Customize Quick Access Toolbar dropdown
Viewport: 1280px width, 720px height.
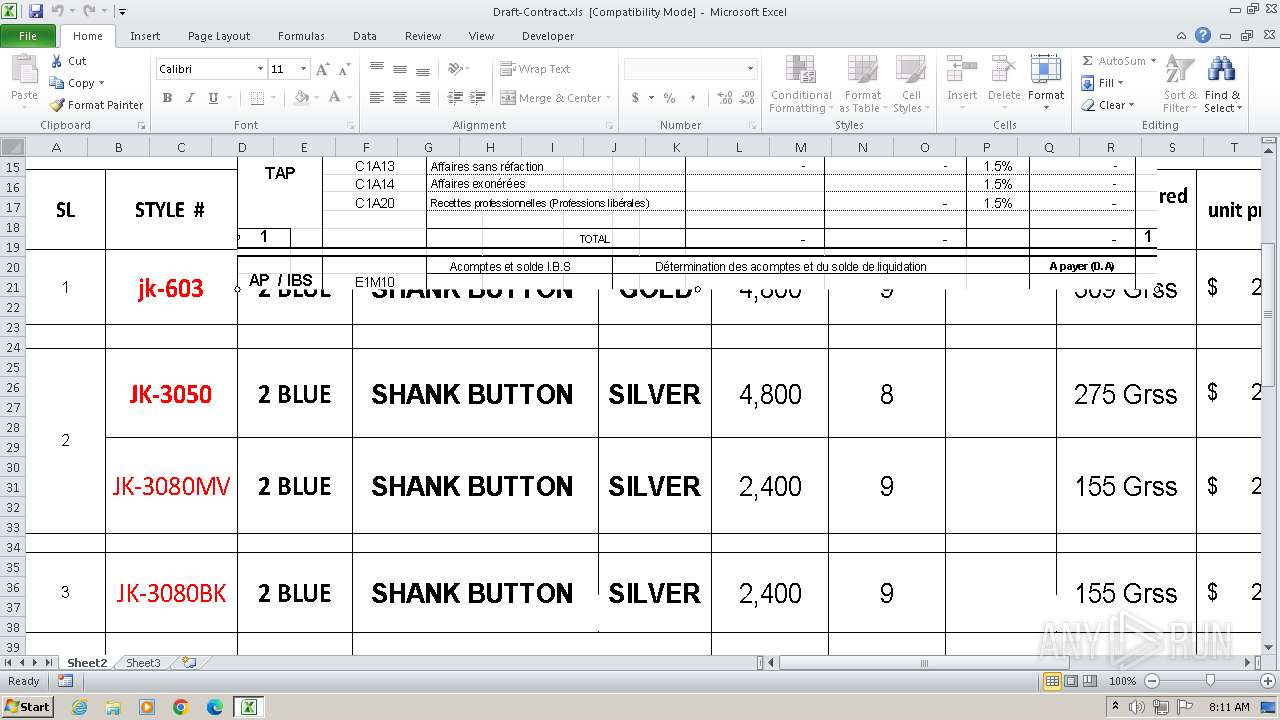tap(122, 12)
